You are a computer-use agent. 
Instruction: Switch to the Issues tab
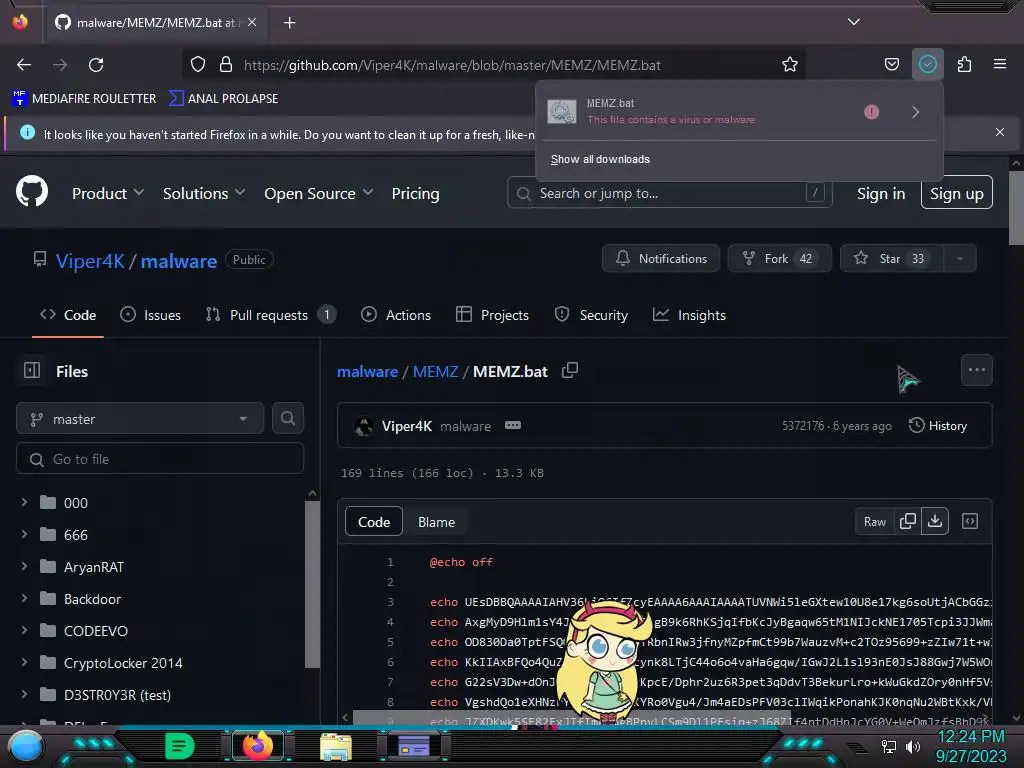tap(151, 315)
